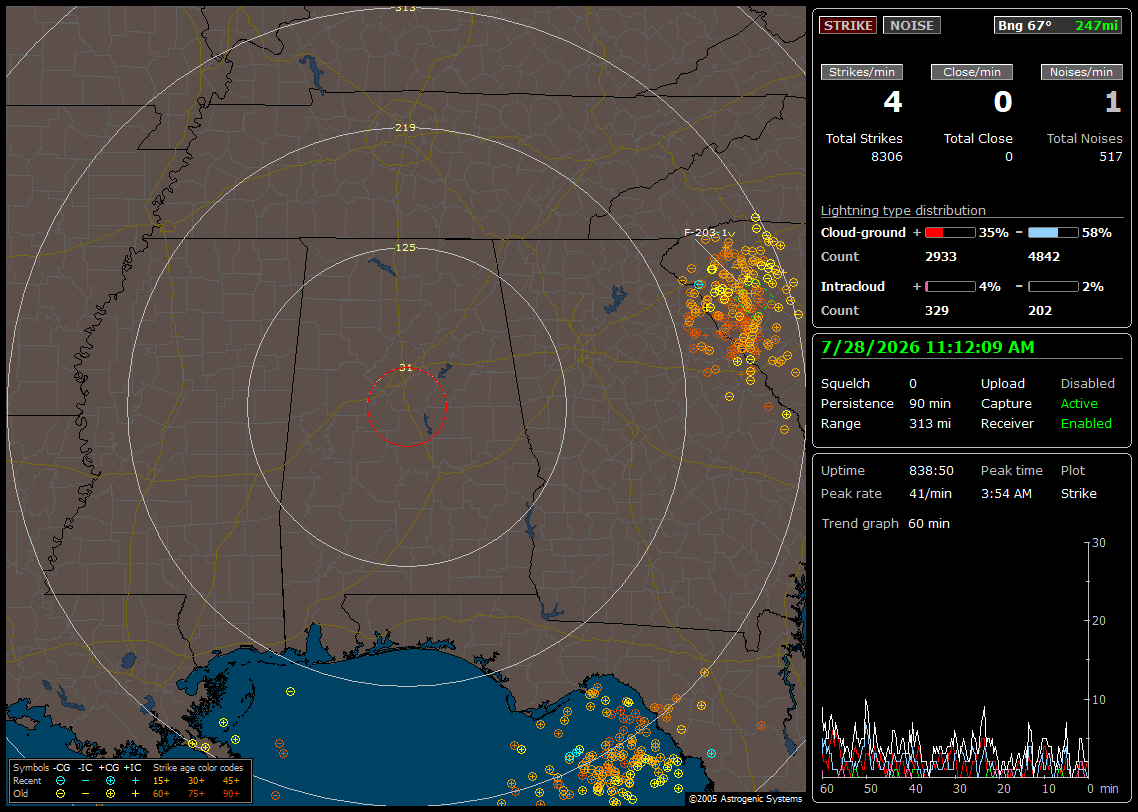Click the pink +IC 4% distribution bar
This screenshot has height=812, width=1138.
coord(950,287)
